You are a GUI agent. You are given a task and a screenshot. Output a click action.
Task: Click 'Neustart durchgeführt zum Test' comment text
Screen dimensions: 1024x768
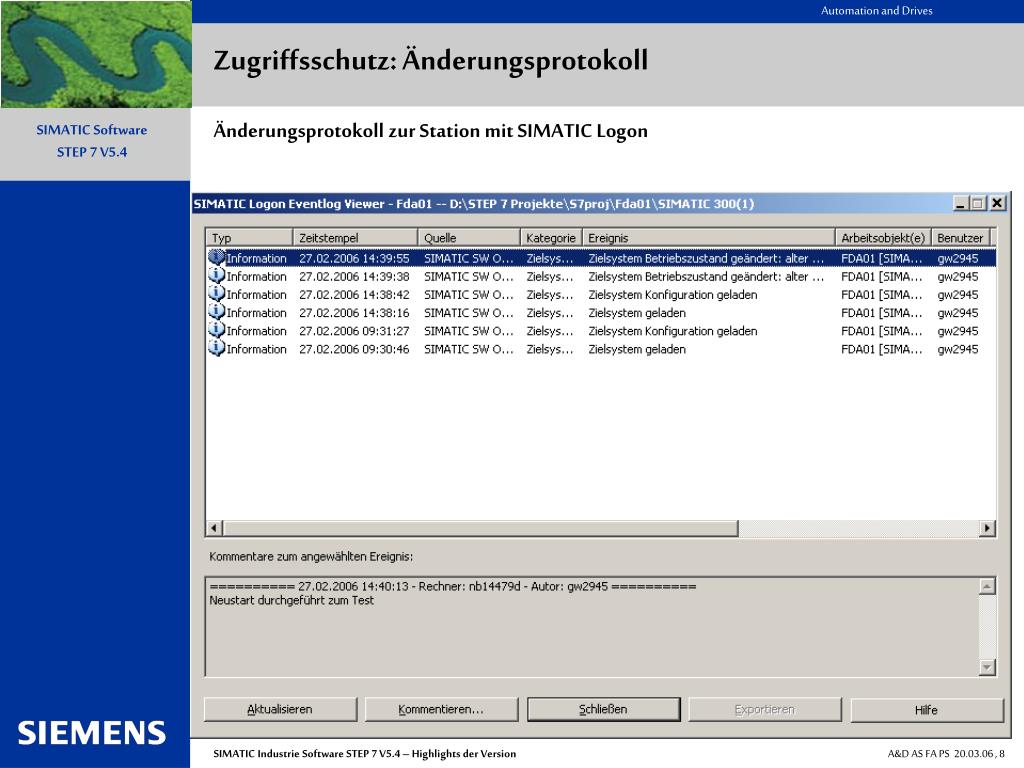point(291,600)
